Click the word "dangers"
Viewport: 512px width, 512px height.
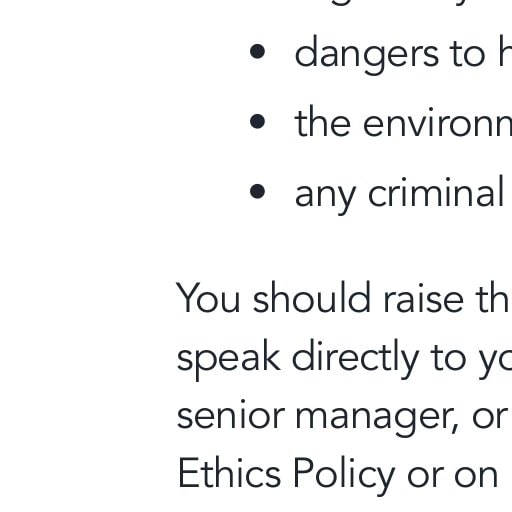[x=367, y=55]
